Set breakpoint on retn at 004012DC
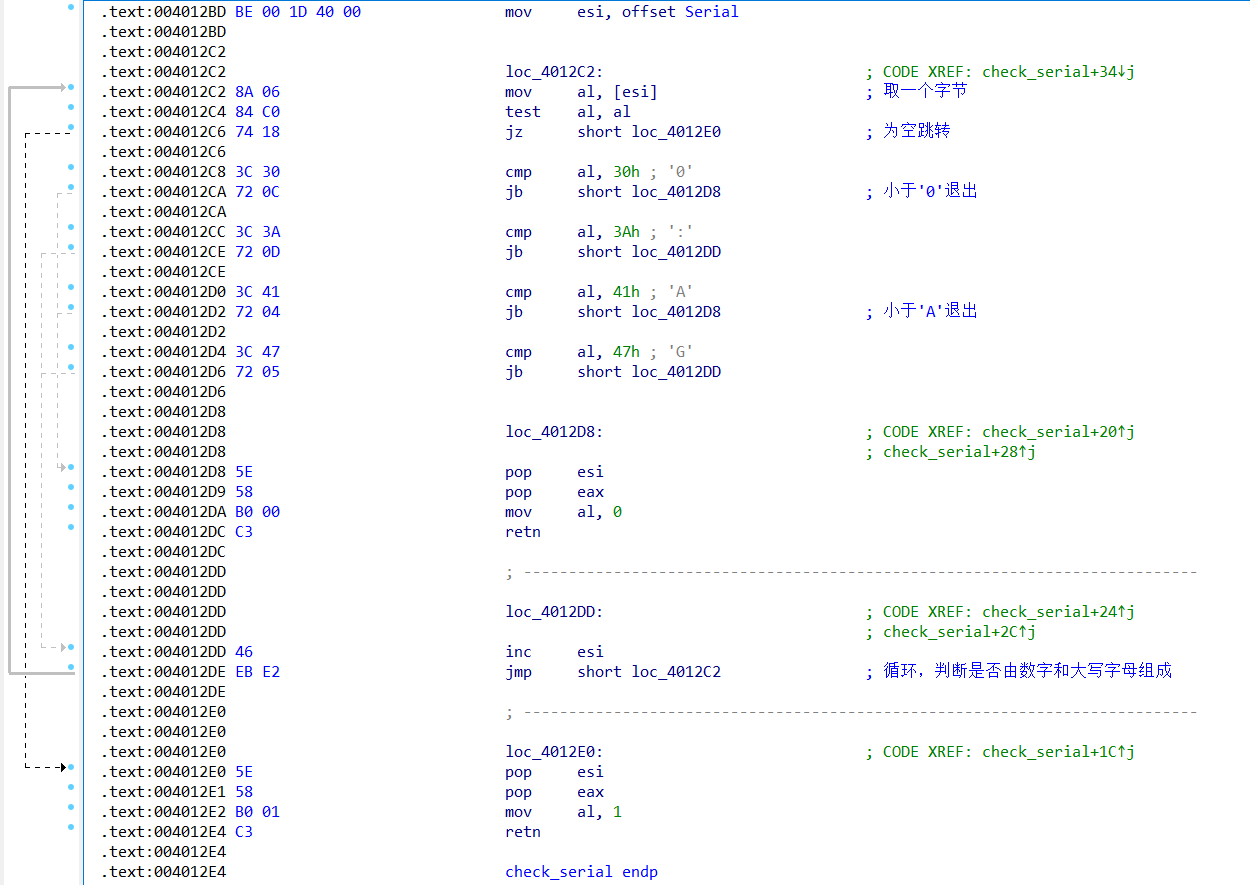 (x=71, y=527)
